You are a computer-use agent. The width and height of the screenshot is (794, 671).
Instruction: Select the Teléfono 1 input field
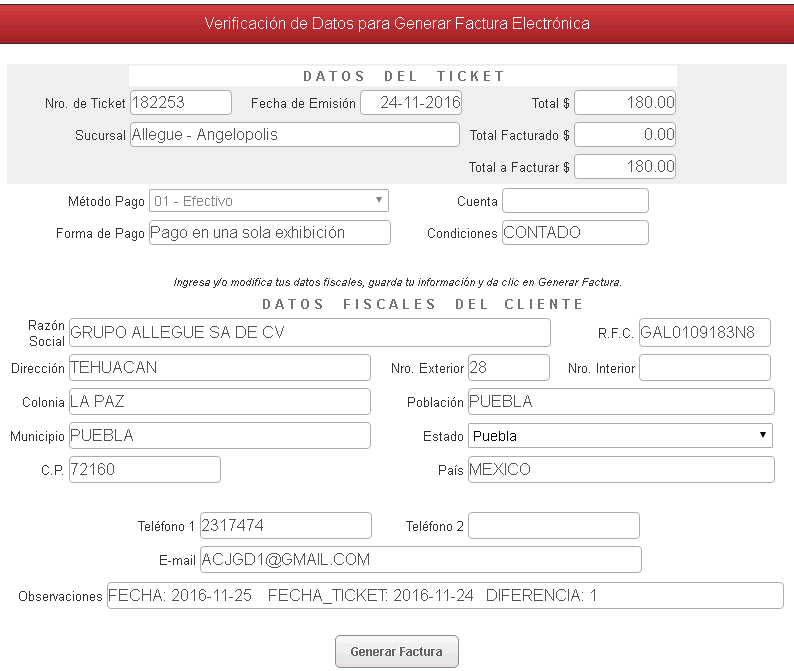pos(285,525)
